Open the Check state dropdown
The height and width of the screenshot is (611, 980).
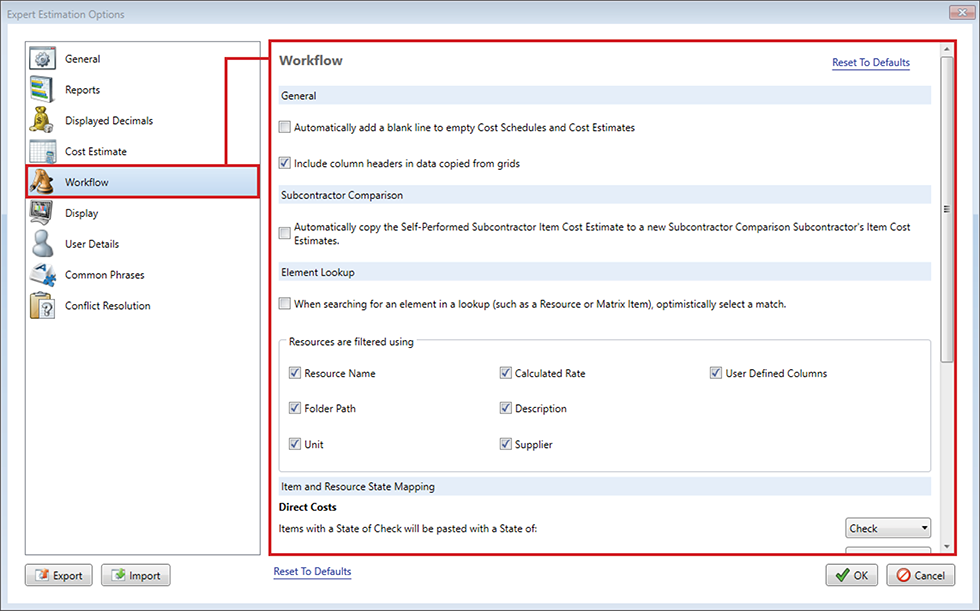tap(888, 528)
